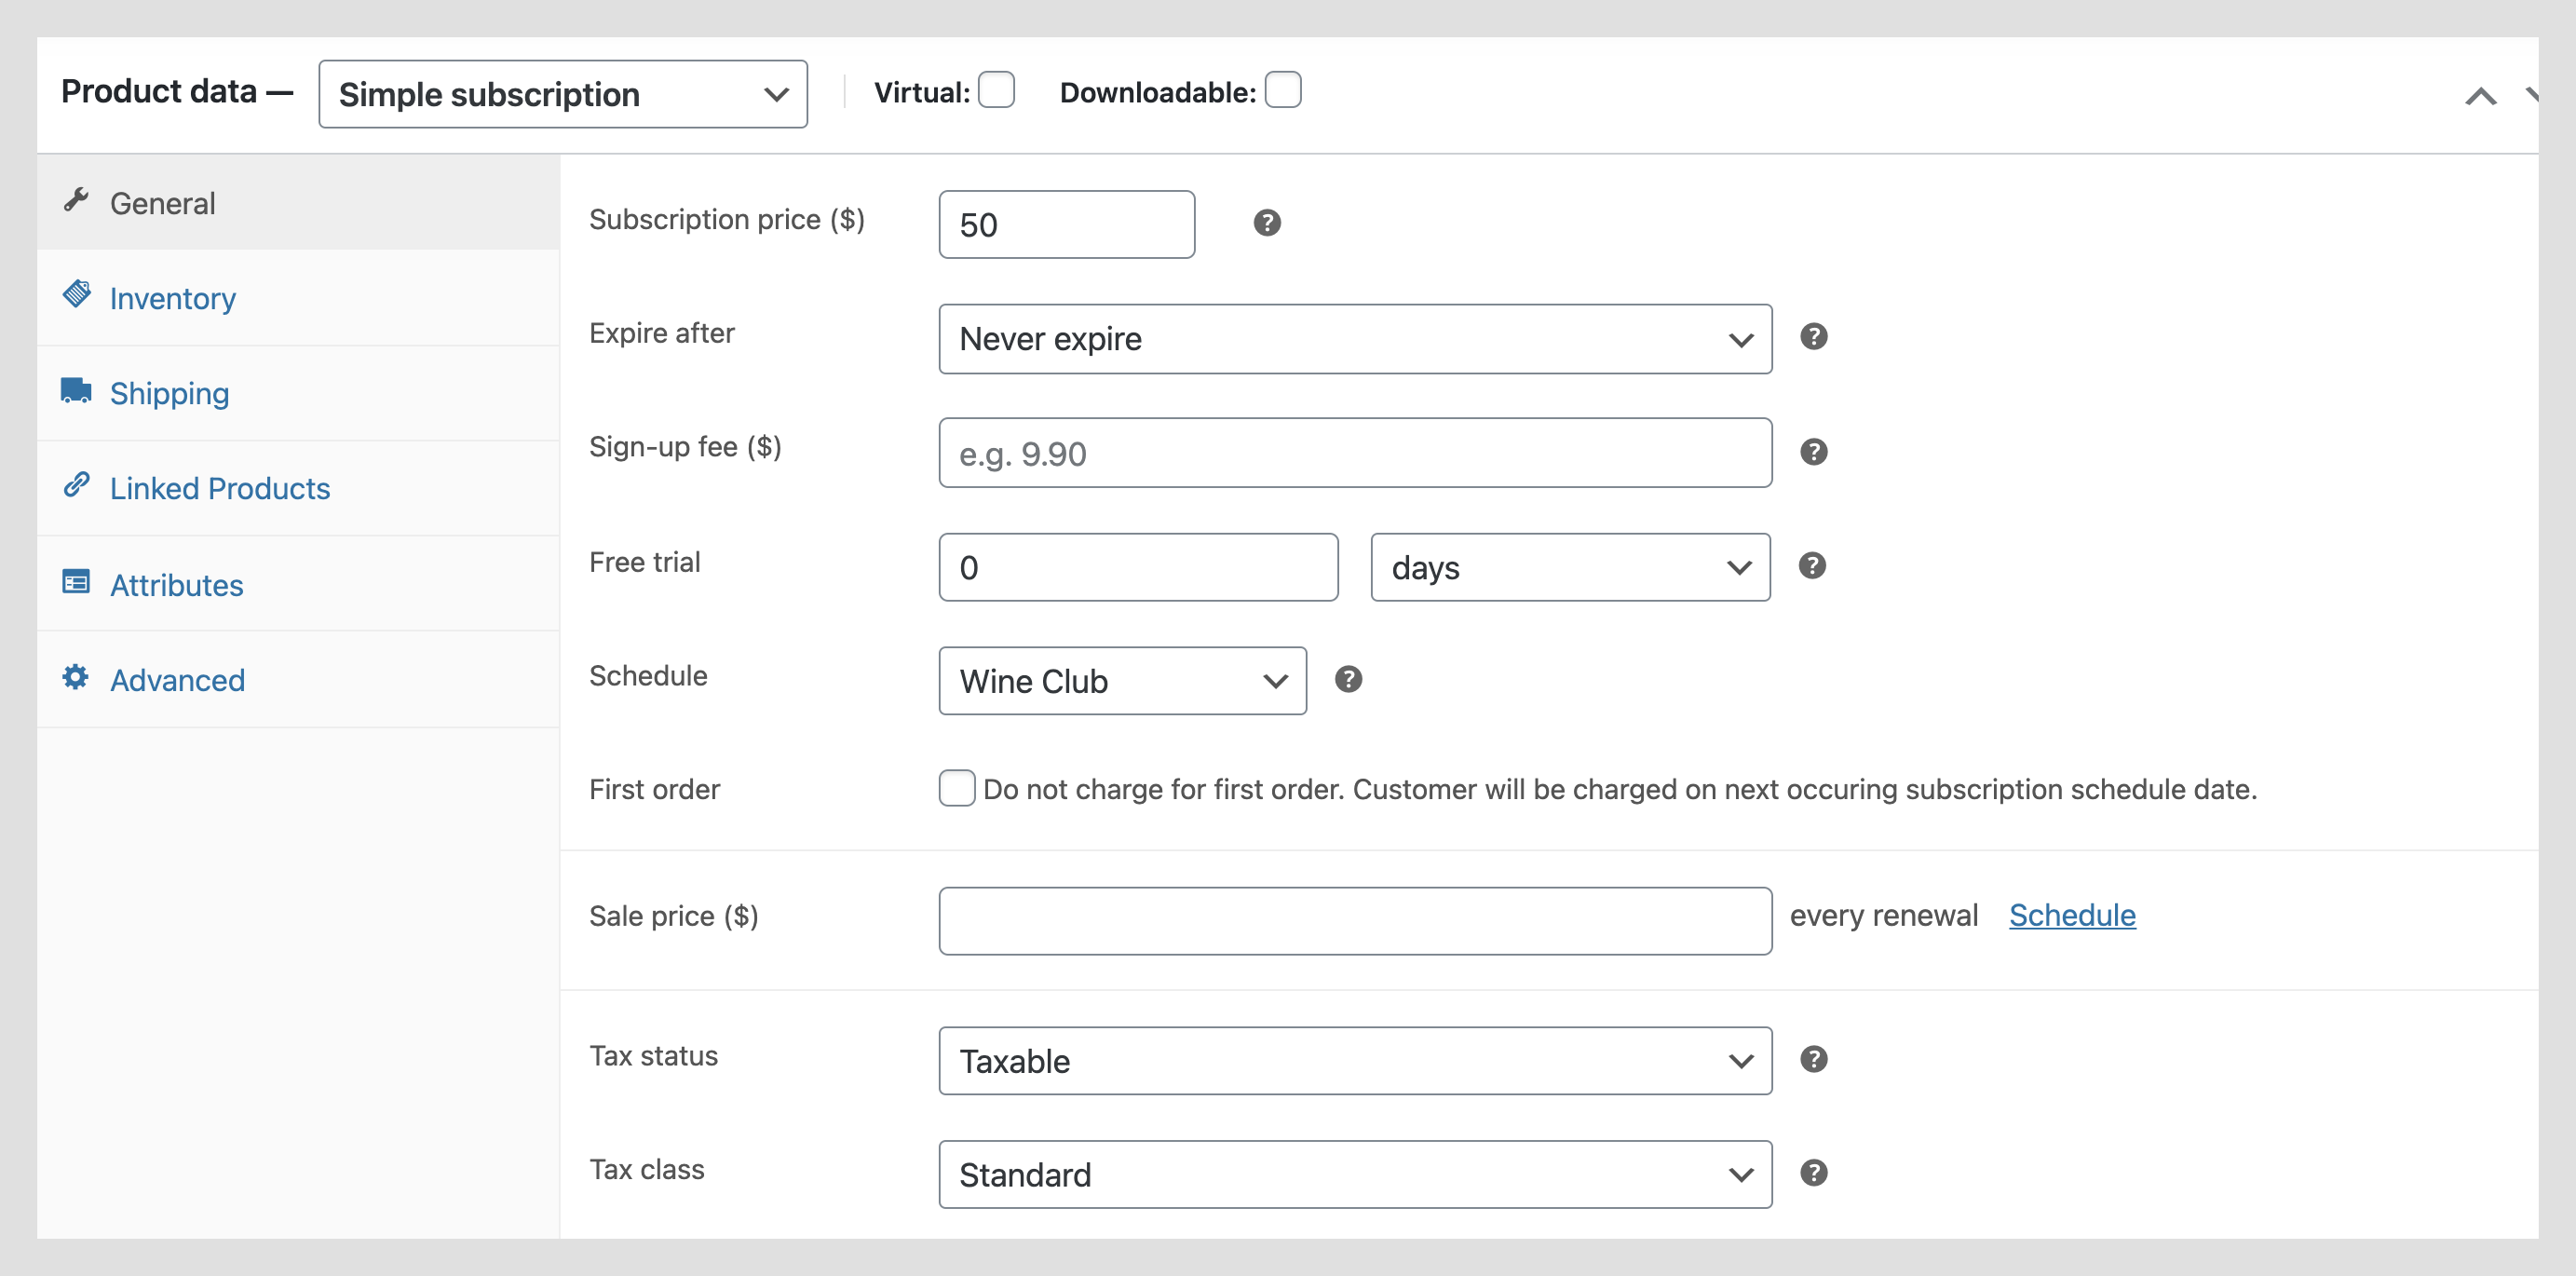The image size is (2576, 1276).
Task: Open the Simple subscription product type dropdown
Action: coord(562,94)
